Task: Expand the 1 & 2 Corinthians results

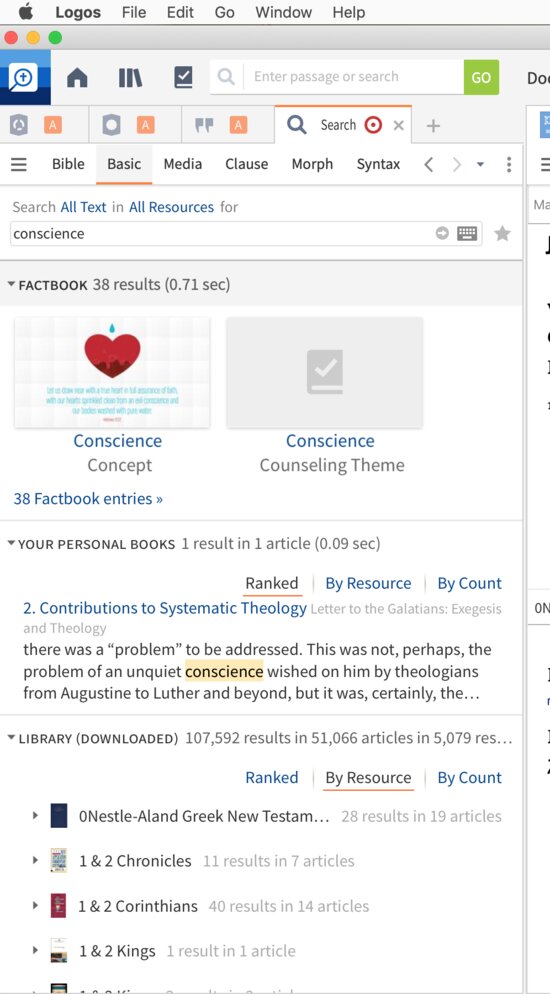Action: (35, 905)
